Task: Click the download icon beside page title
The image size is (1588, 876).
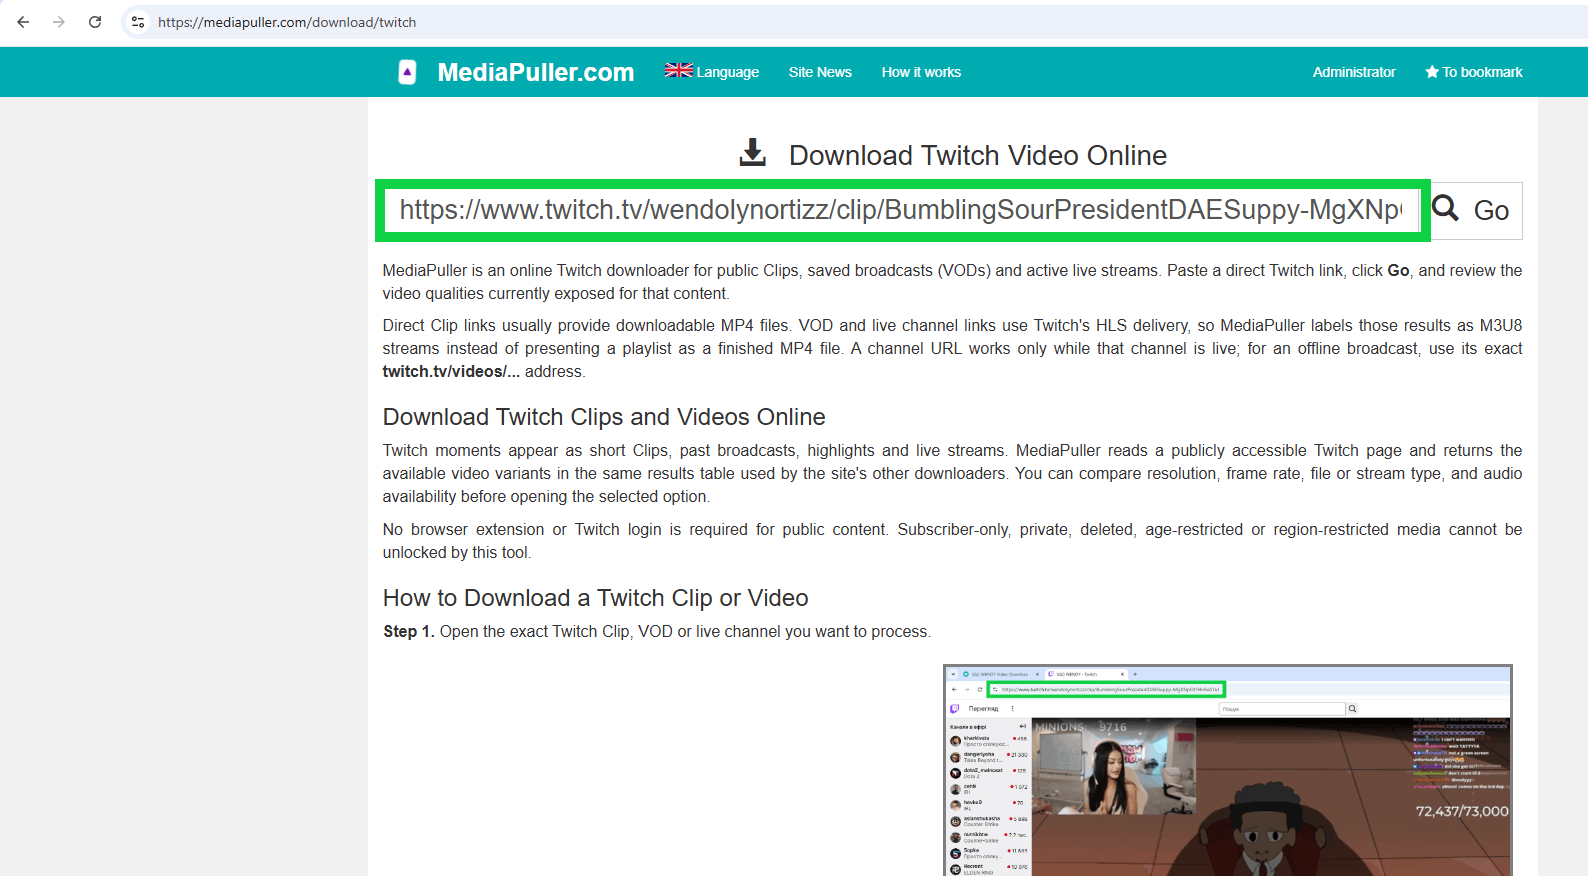Action: [753, 153]
